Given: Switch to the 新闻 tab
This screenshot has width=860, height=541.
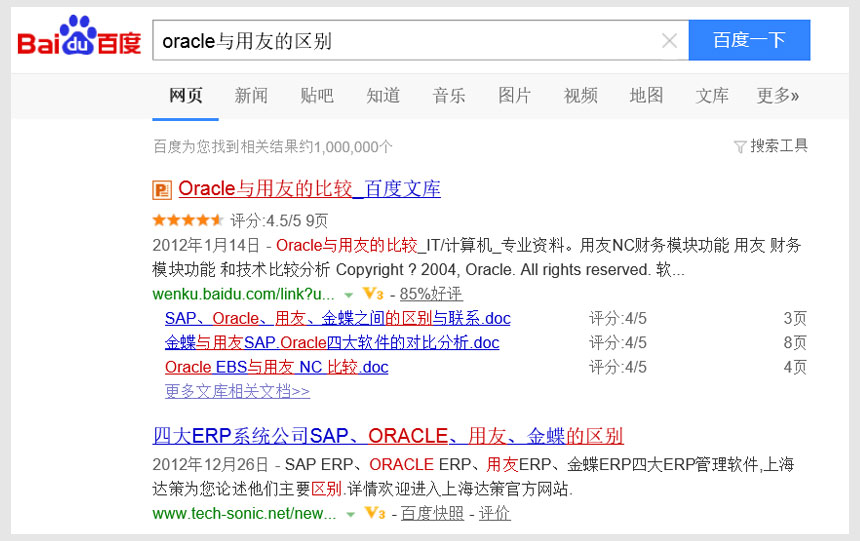Looking at the screenshot, I should click(251, 96).
